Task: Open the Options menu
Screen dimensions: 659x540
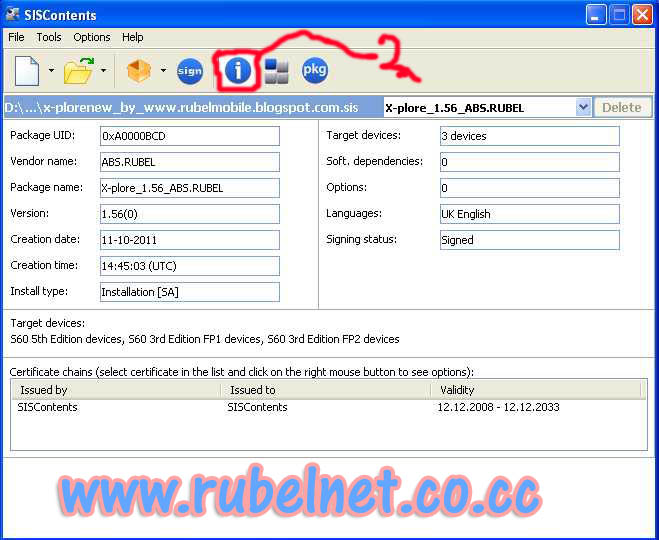Action: pos(92,37)
